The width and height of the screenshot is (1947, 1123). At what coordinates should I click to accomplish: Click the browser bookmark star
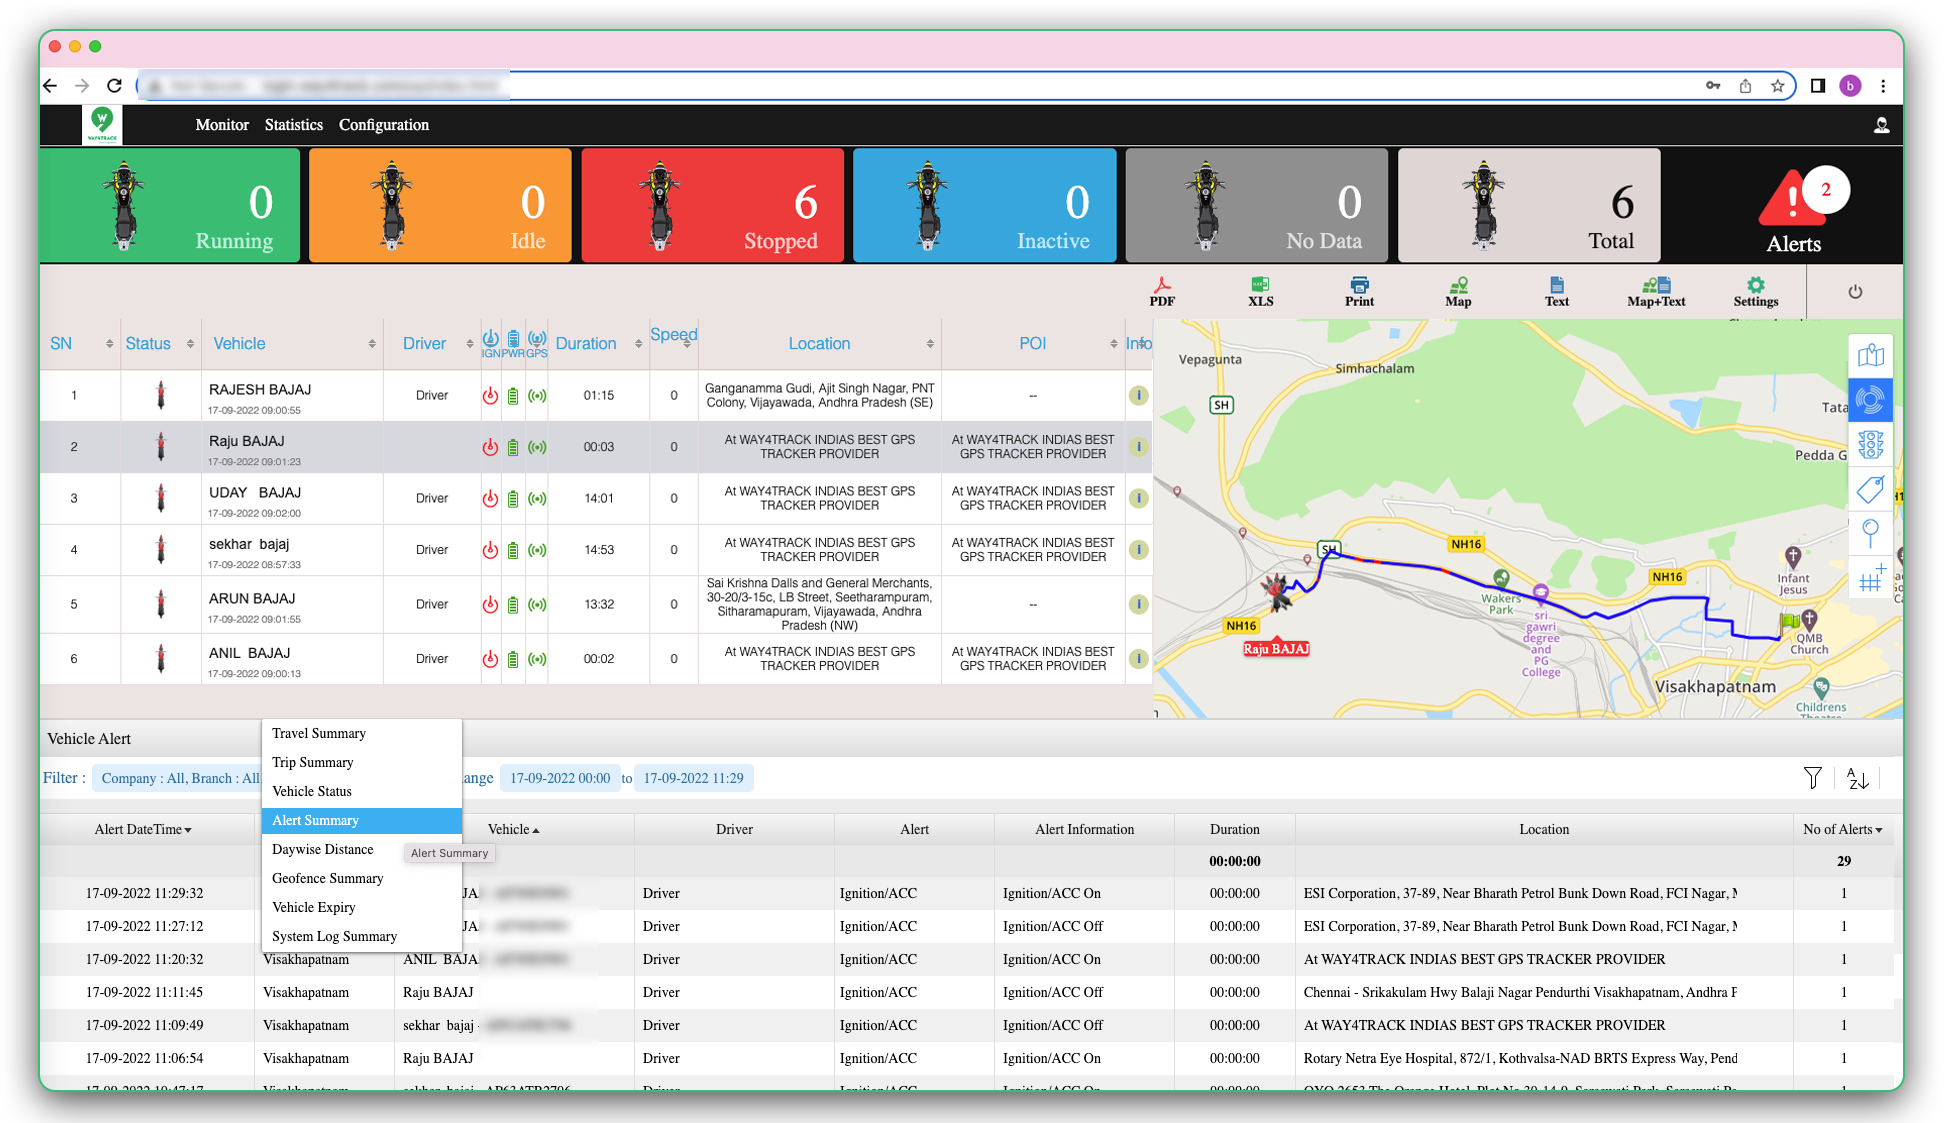(1777, 86)
